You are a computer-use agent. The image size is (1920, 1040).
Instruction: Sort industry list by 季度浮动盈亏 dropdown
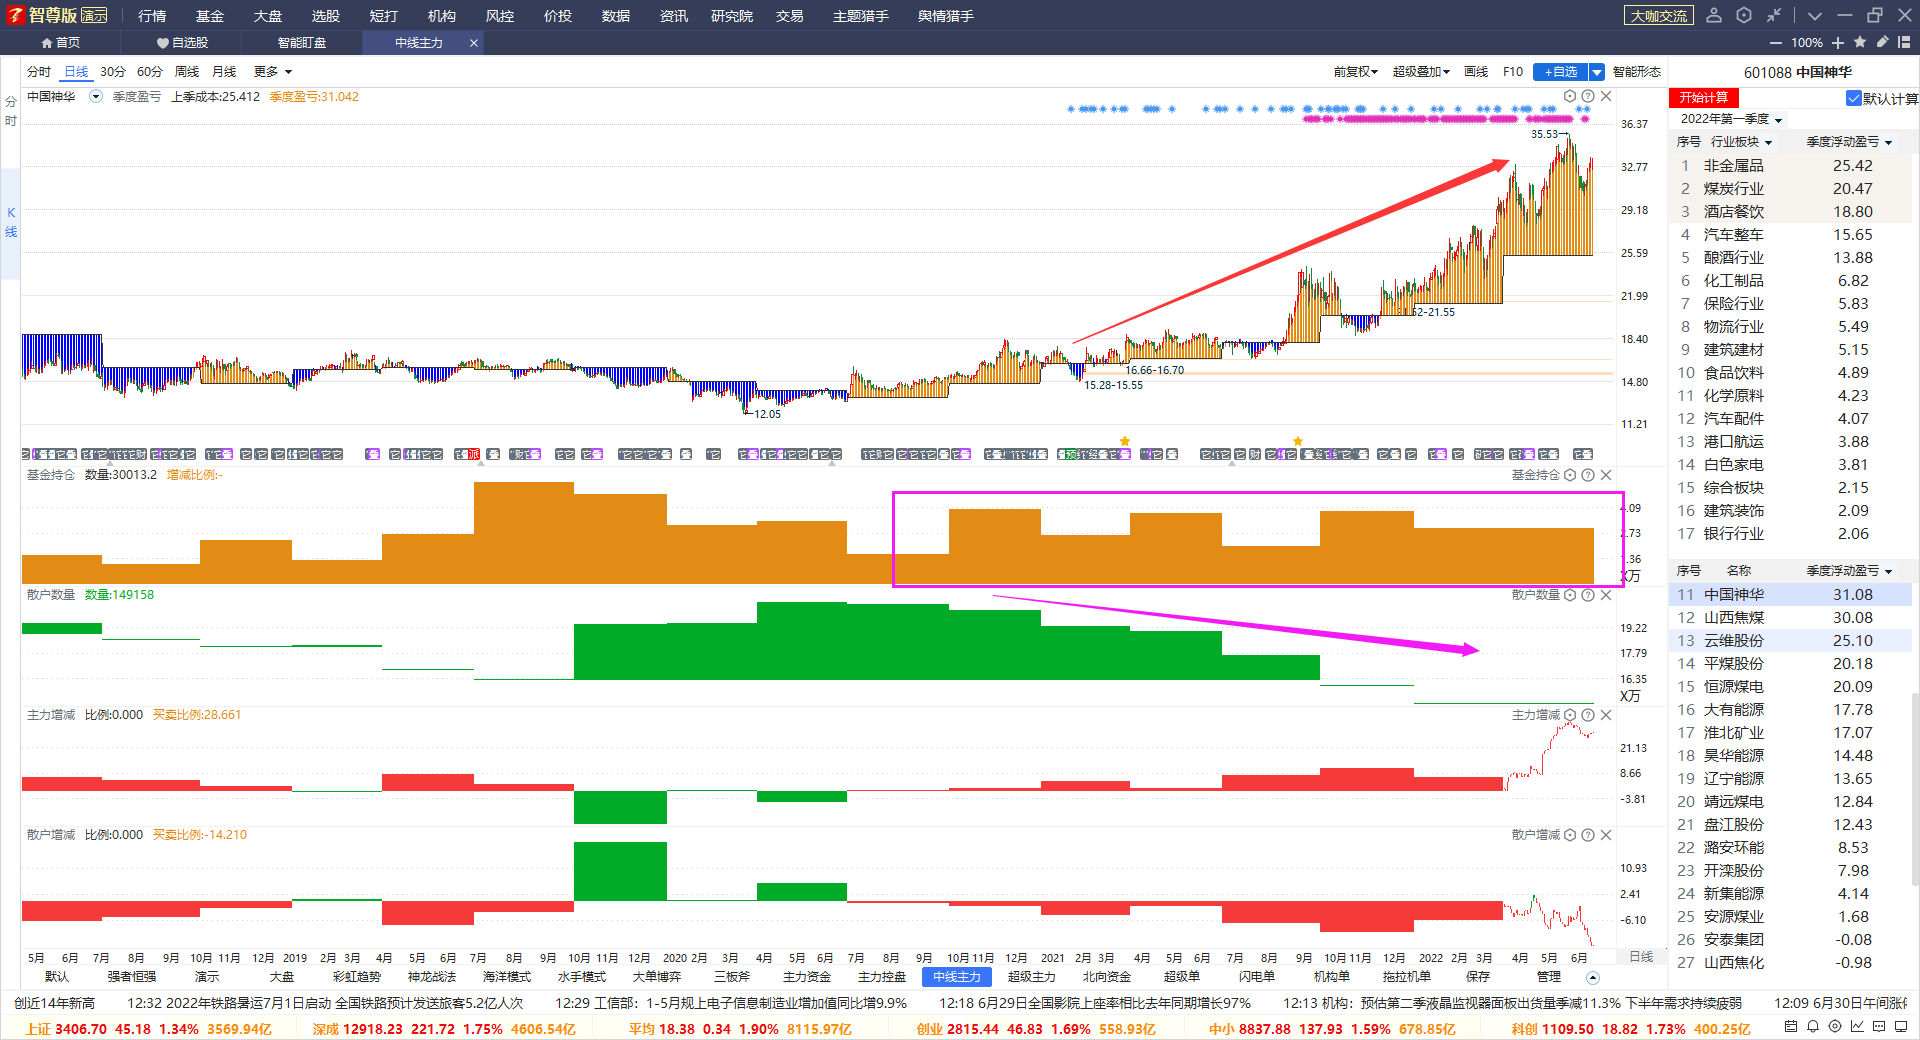[1849, 142]
